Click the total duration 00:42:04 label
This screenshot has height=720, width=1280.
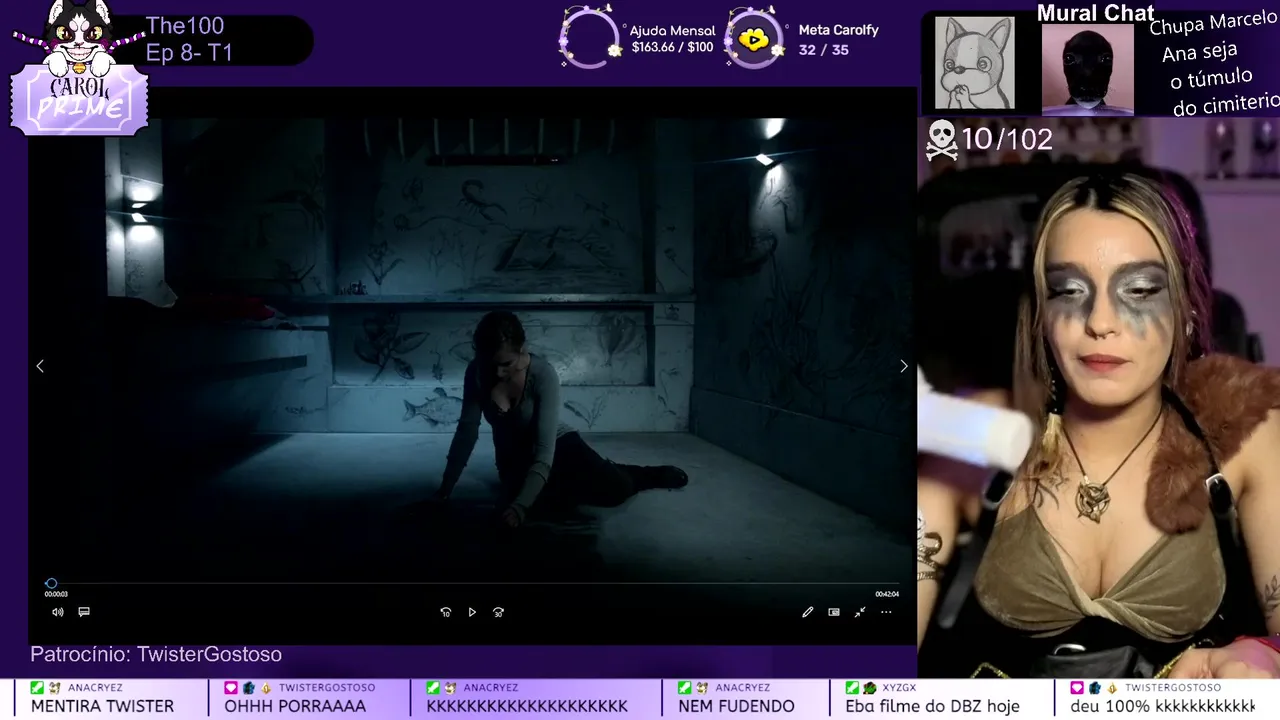click(887, 594)
